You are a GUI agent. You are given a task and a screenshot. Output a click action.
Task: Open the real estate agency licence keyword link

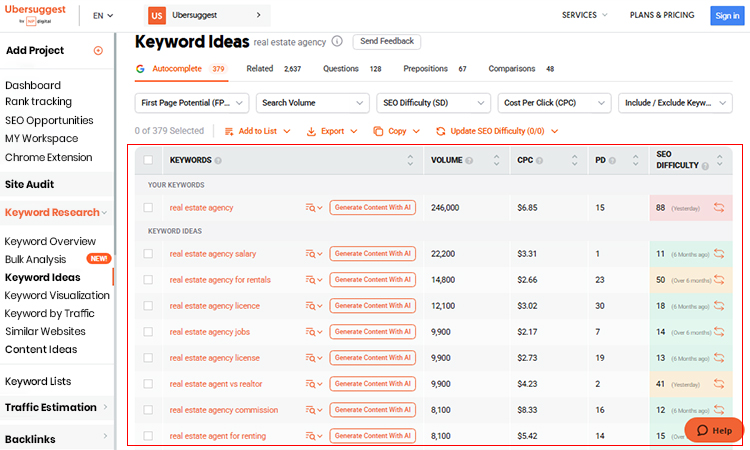click(214, 306)
